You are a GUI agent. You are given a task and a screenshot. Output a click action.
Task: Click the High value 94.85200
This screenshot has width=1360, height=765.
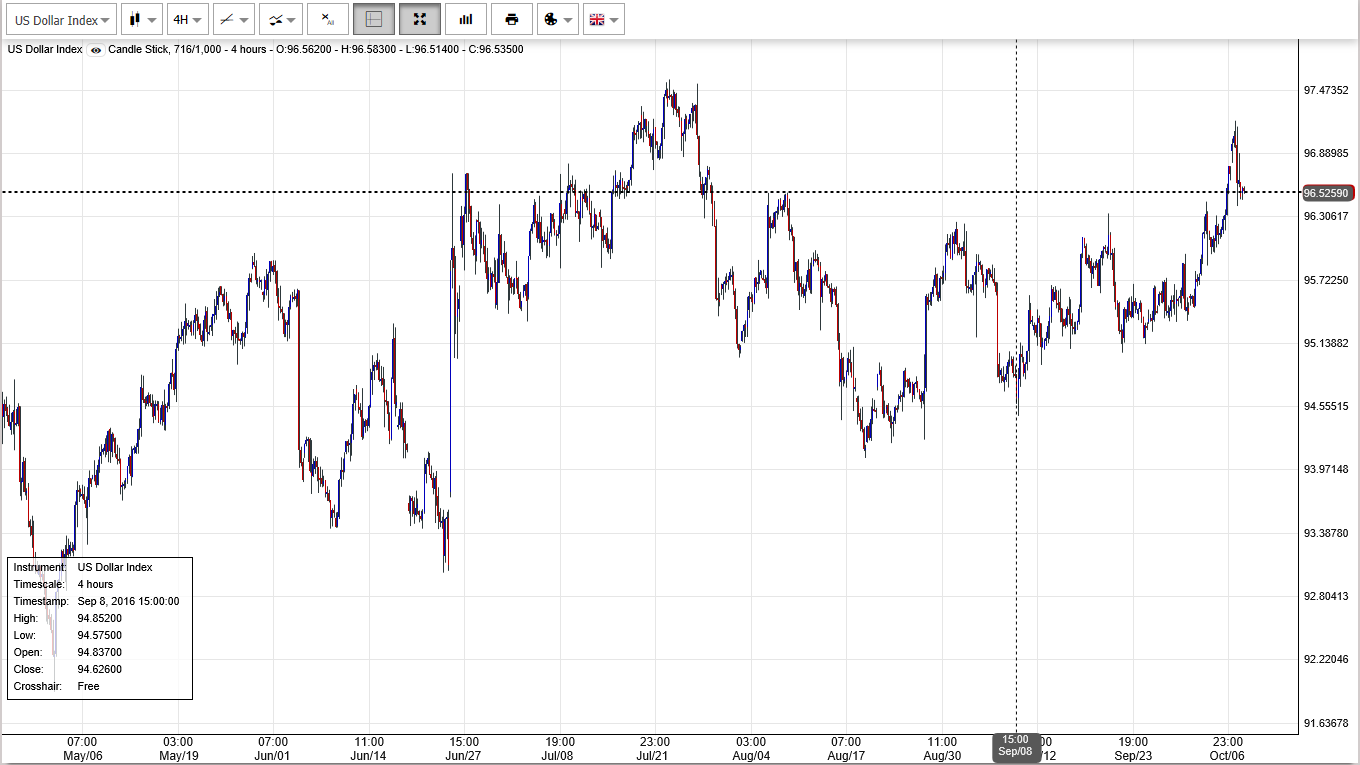pos(100,618)
